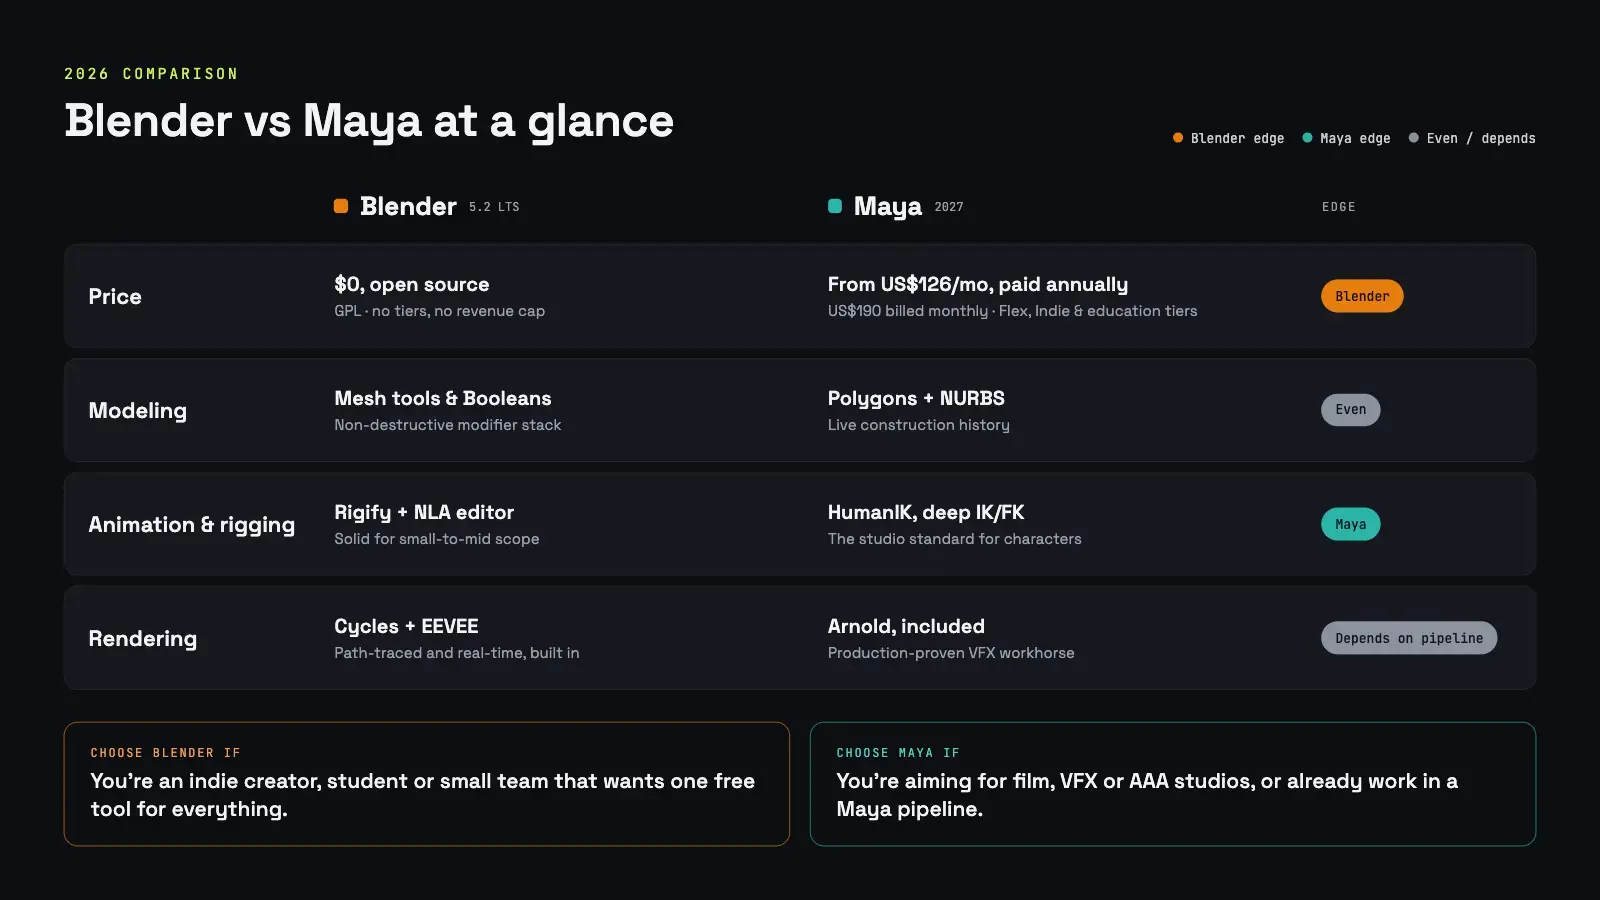Click the '5.2 LTS' version label
The height and width of the screenshot is (900, 1600).
click(x=494, y=207)
